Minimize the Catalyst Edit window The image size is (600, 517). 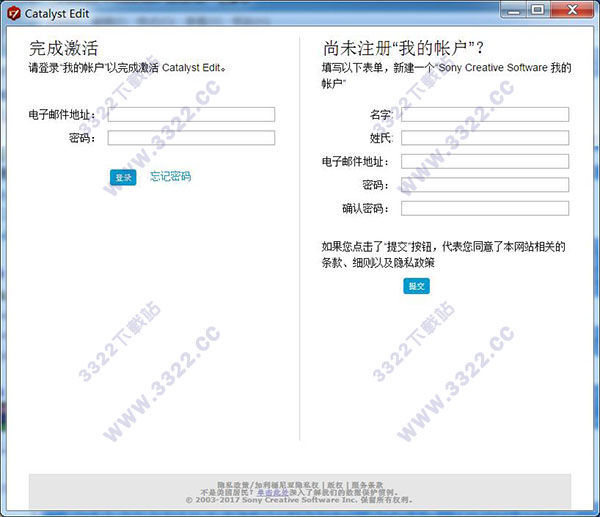[514, 11]
